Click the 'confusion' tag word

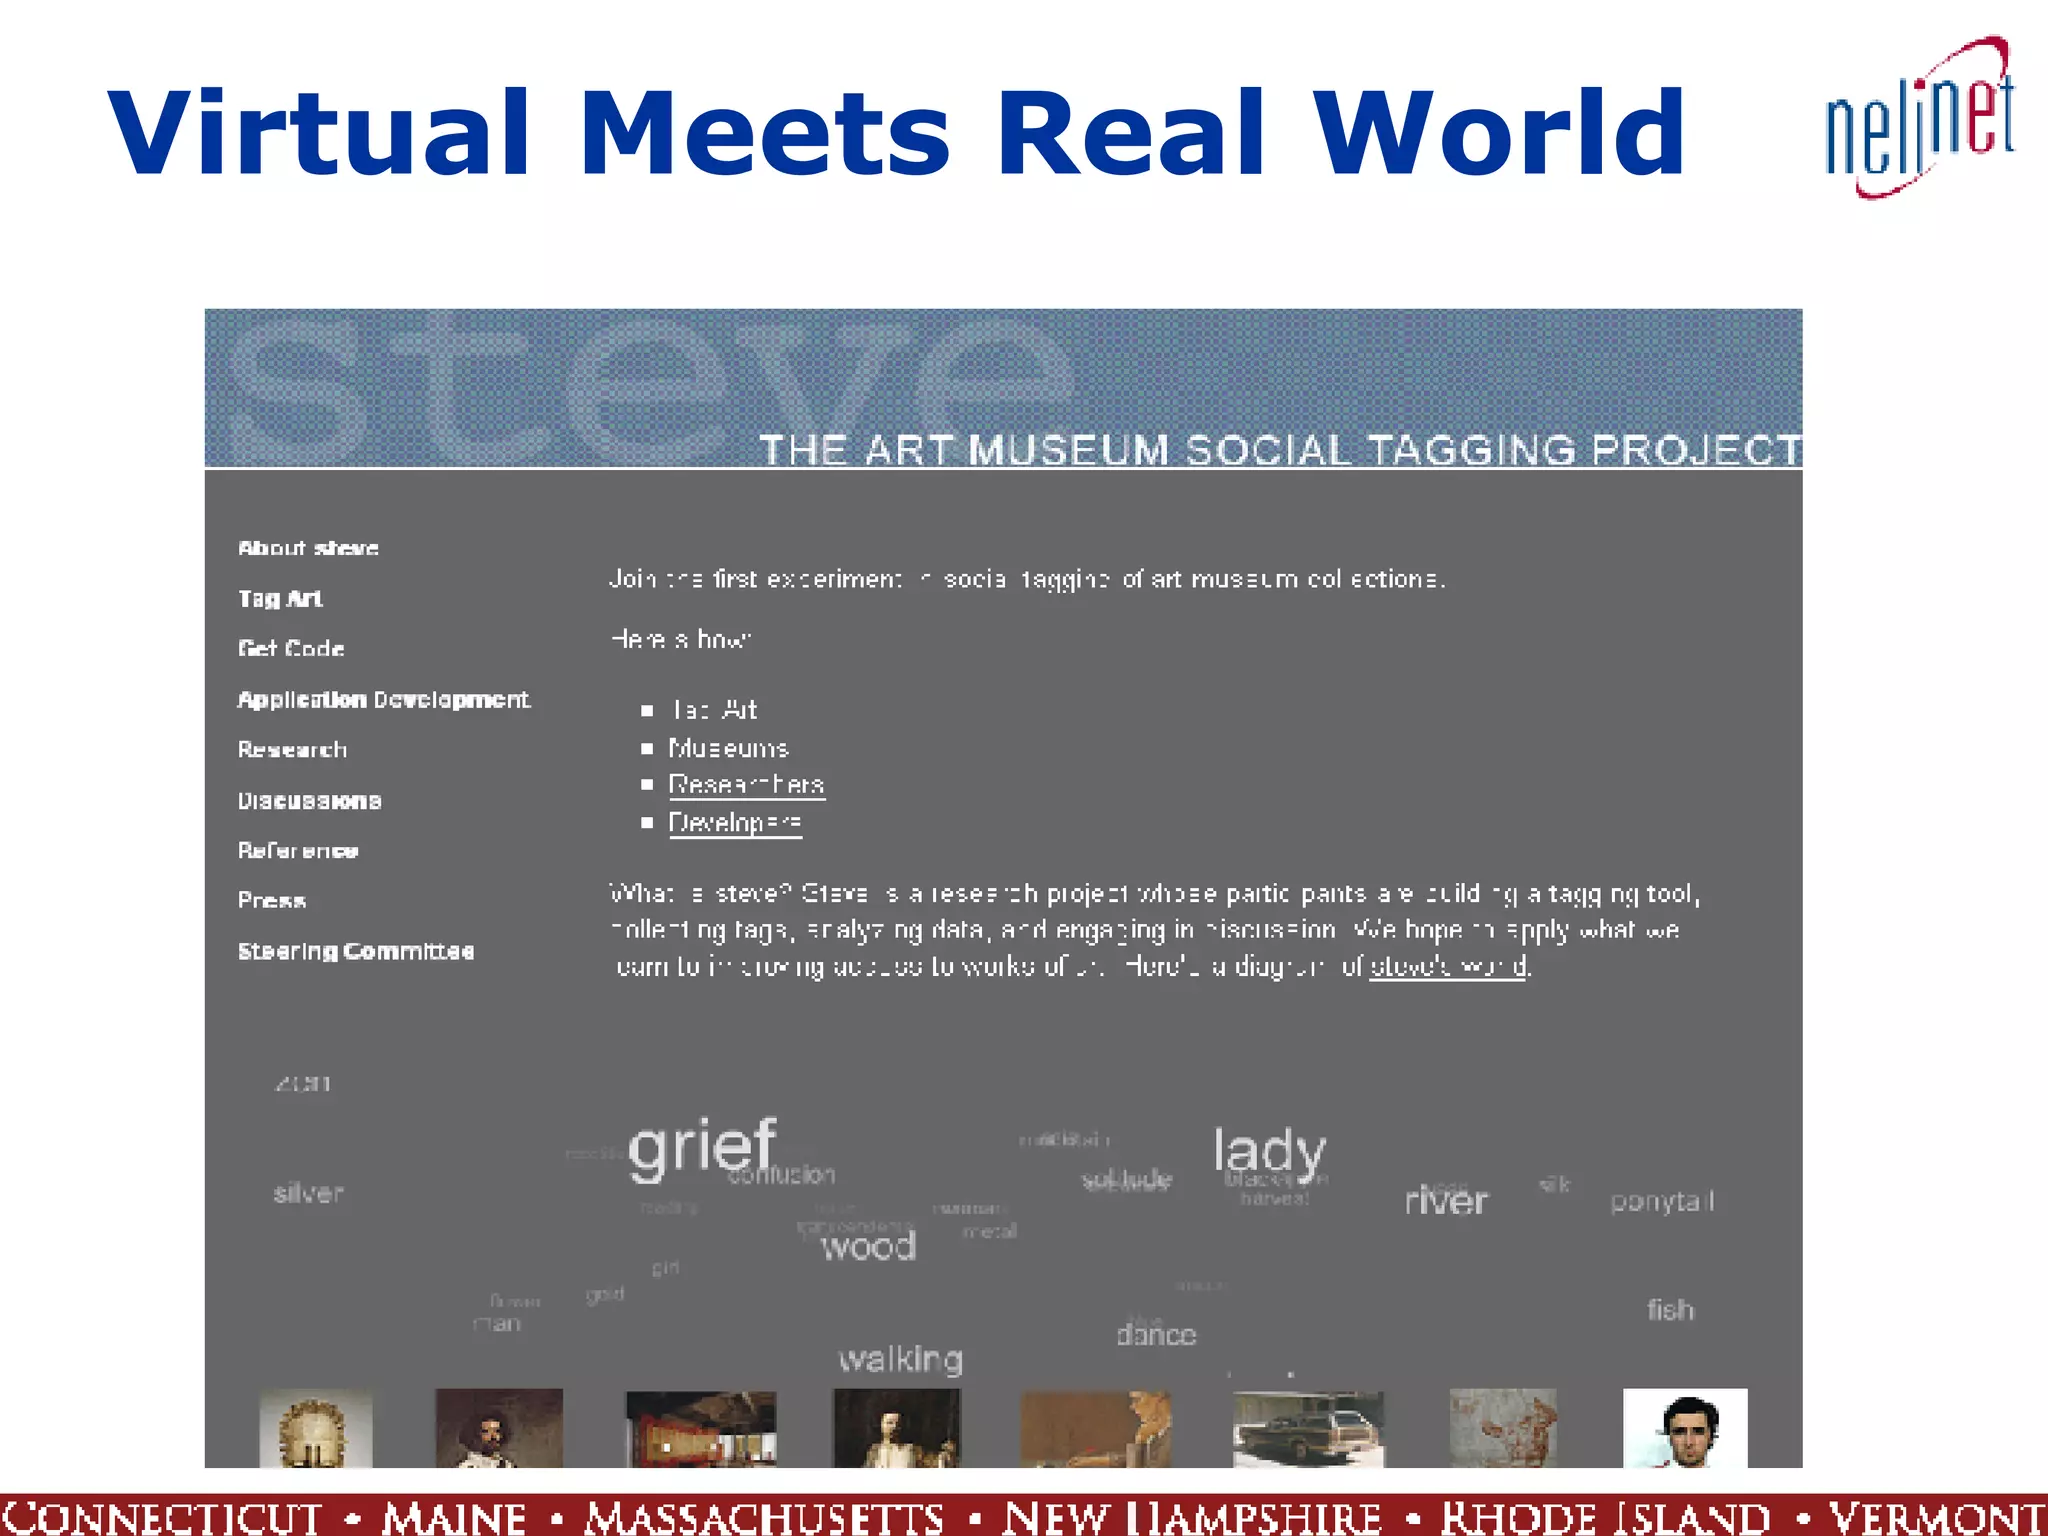coord(782,1174)
